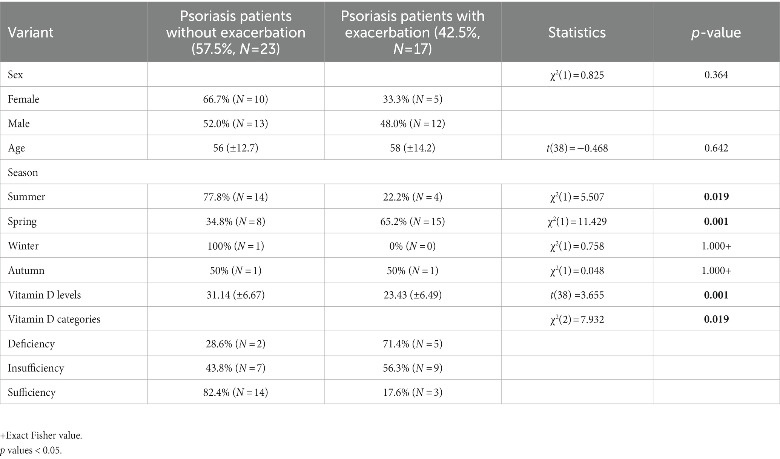Click the "Statistics" column header

click(577, 32)
